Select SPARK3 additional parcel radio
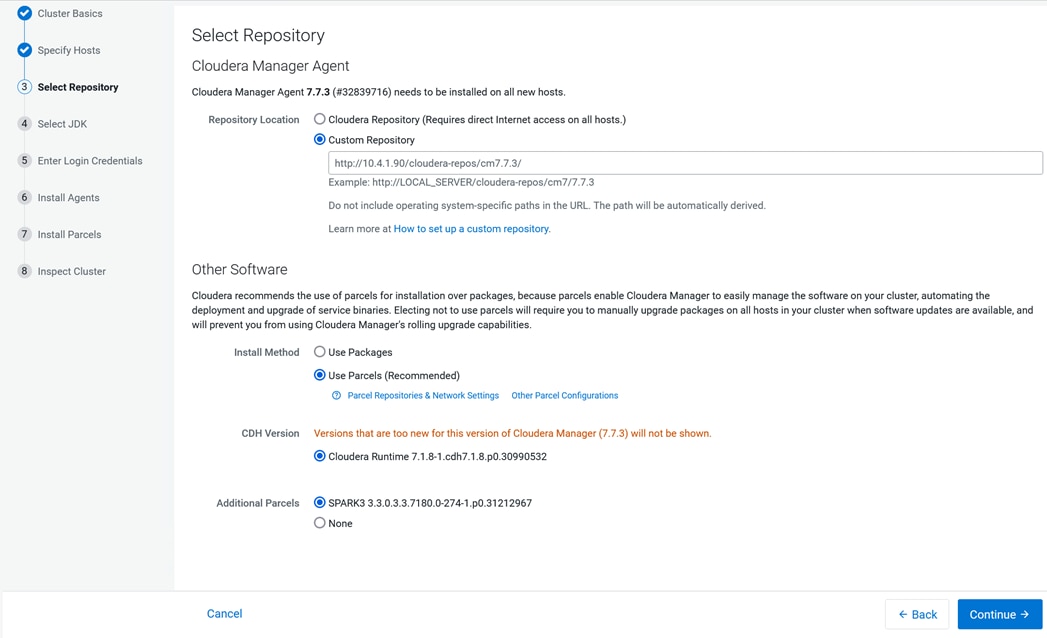 click(x=320, y=502)
